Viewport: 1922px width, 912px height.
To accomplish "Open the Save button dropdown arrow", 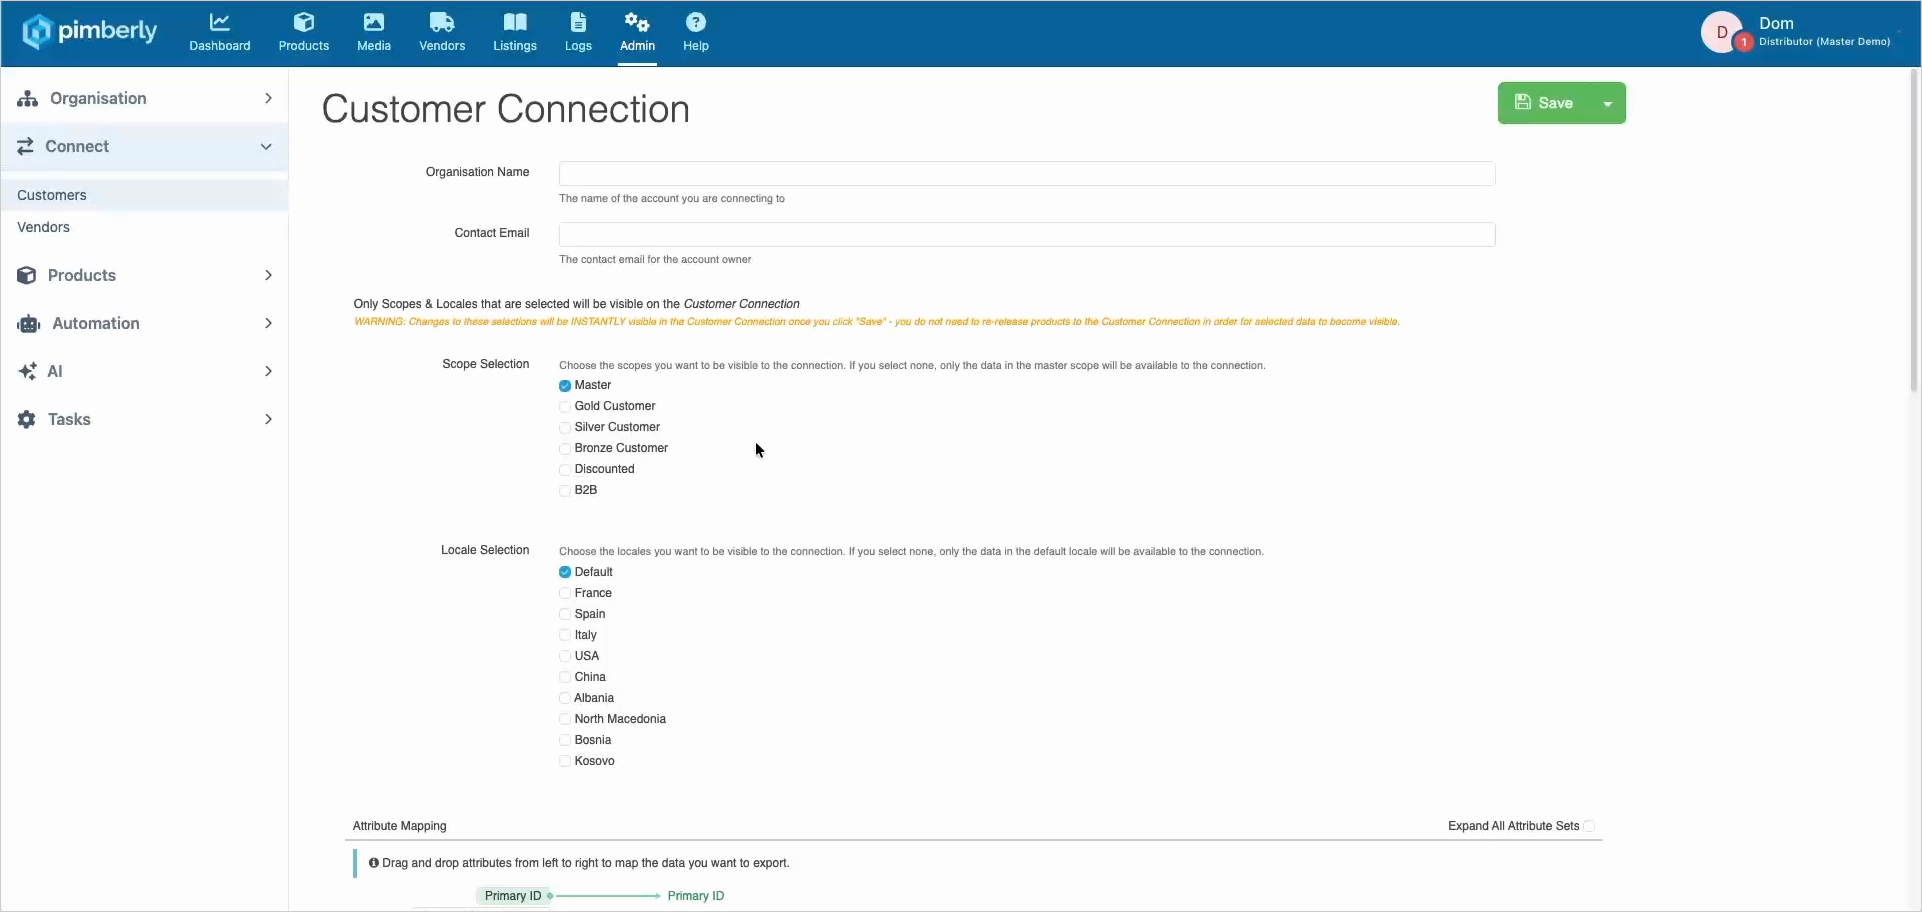I will [x=1608, y=104].
